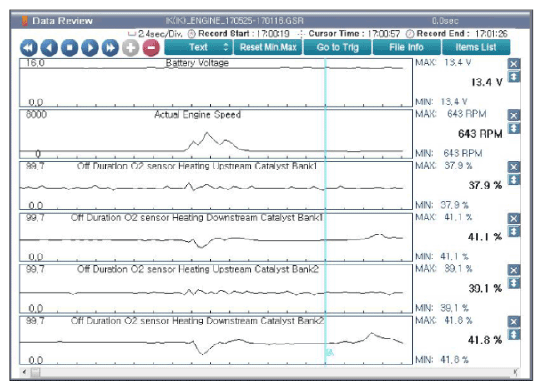This screenshot has width=543, height=391.
Task: Click the 37.9 % current value
Action: point(485,186)
